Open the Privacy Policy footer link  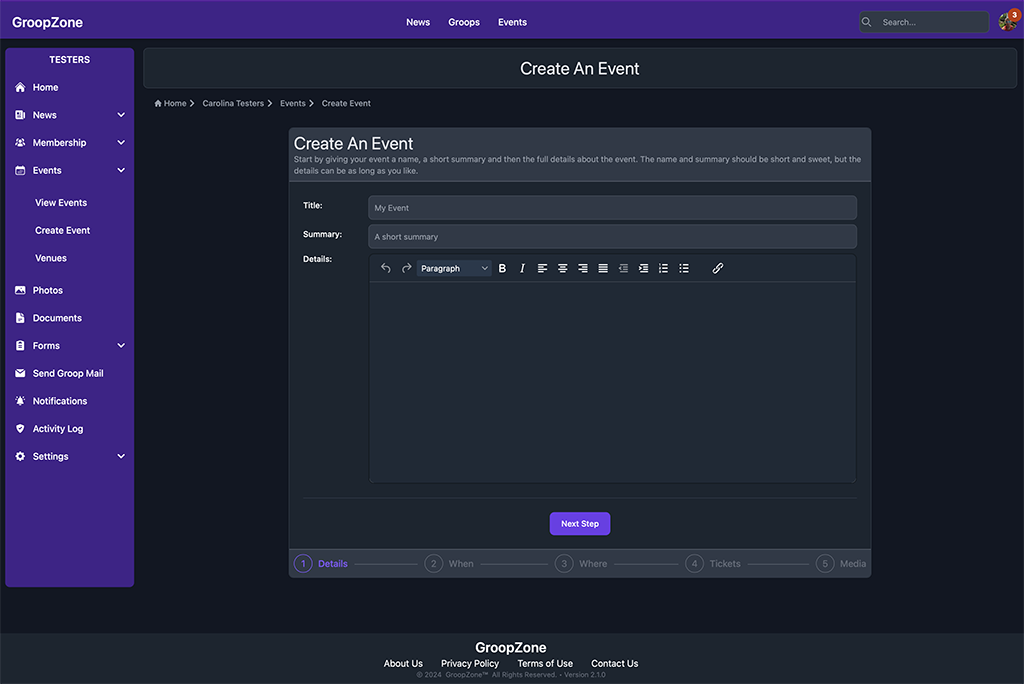[x=470, y=664]
